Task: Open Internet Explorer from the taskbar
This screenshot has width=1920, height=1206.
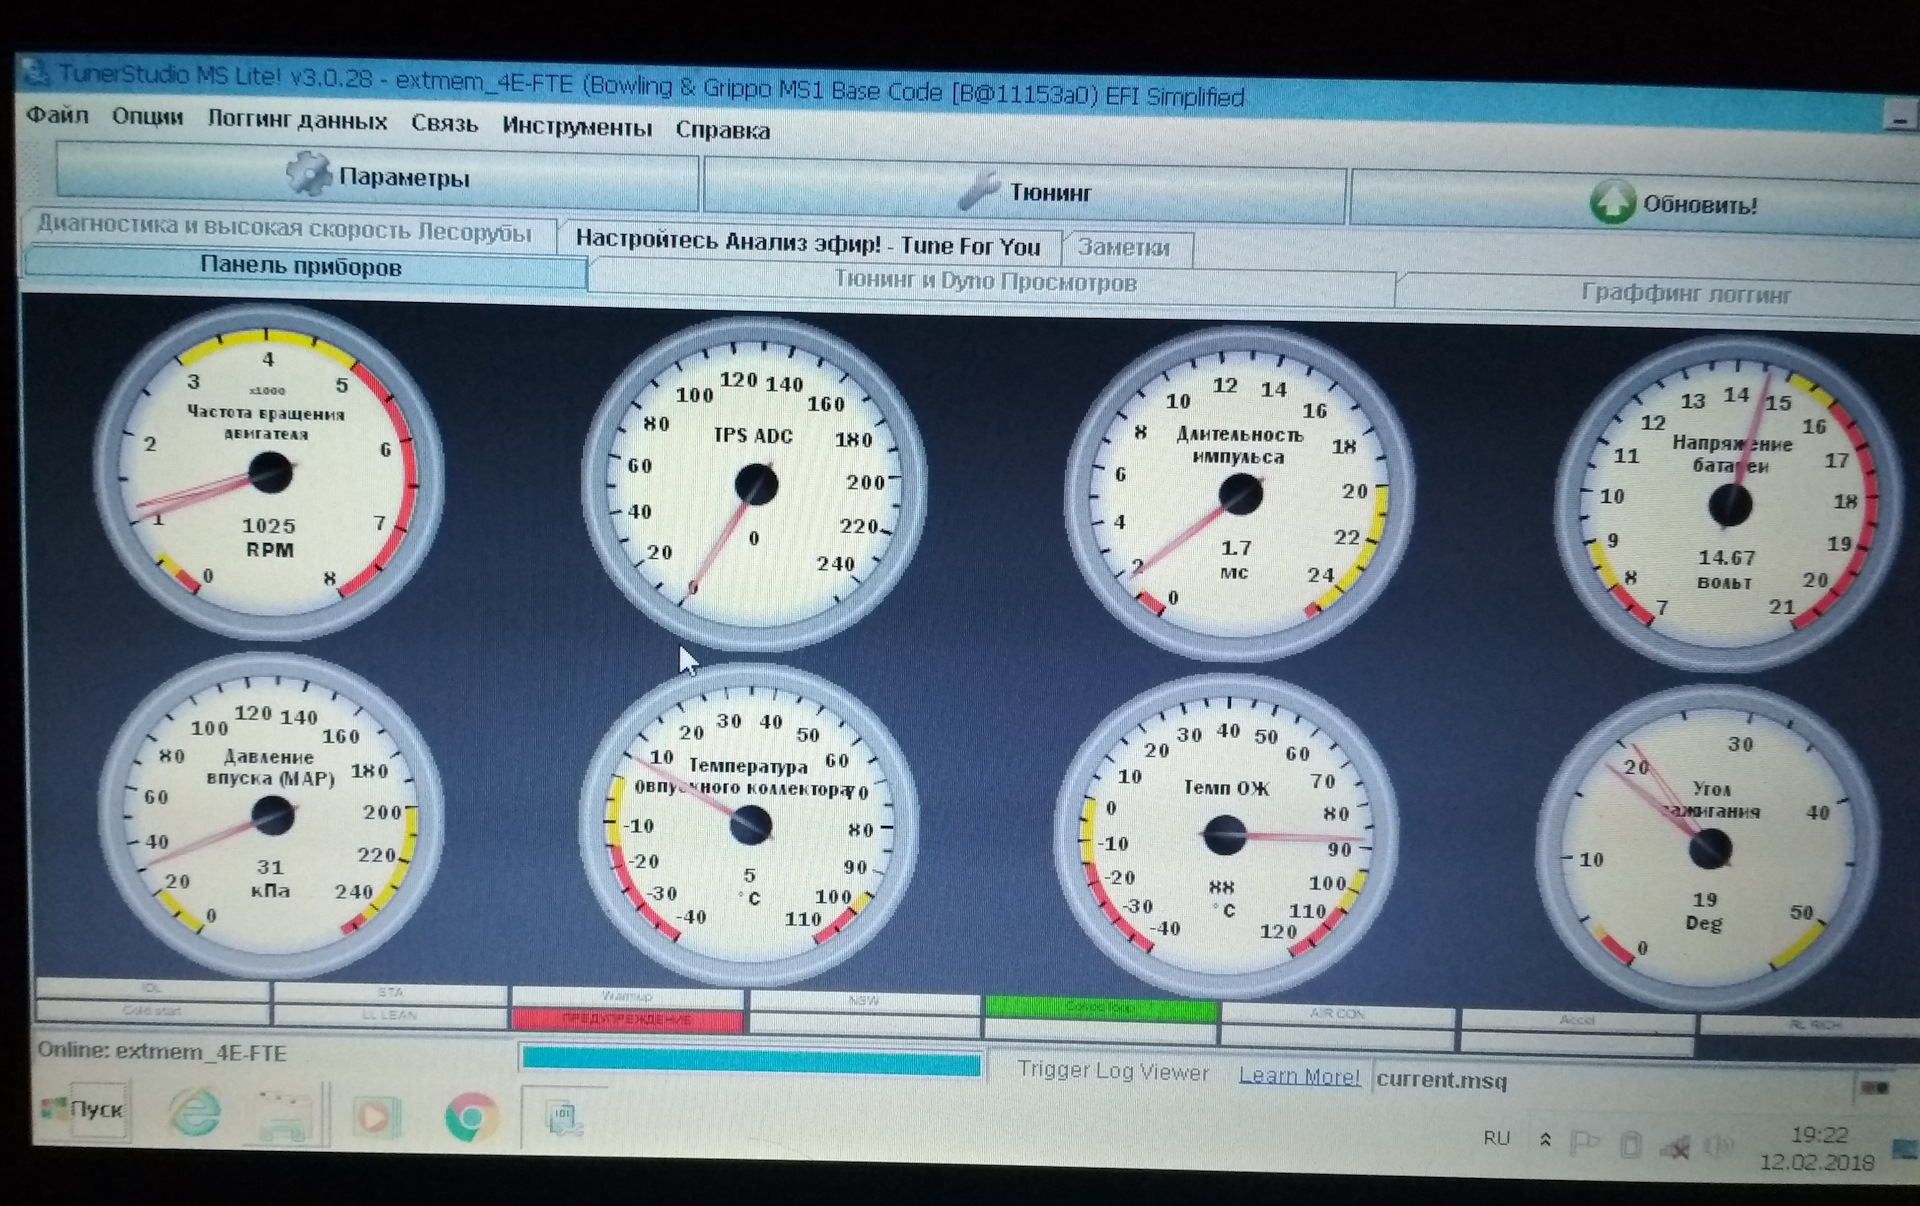Action: 195,1112
